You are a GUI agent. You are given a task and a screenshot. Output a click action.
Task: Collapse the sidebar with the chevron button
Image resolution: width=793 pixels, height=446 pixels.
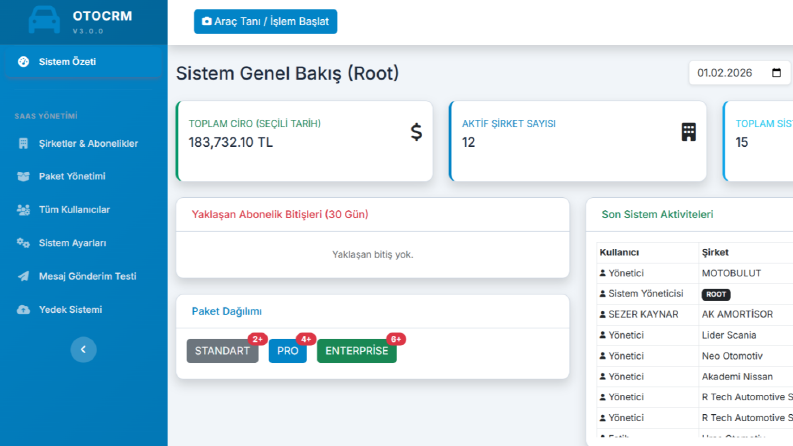[x=83, y=349]
